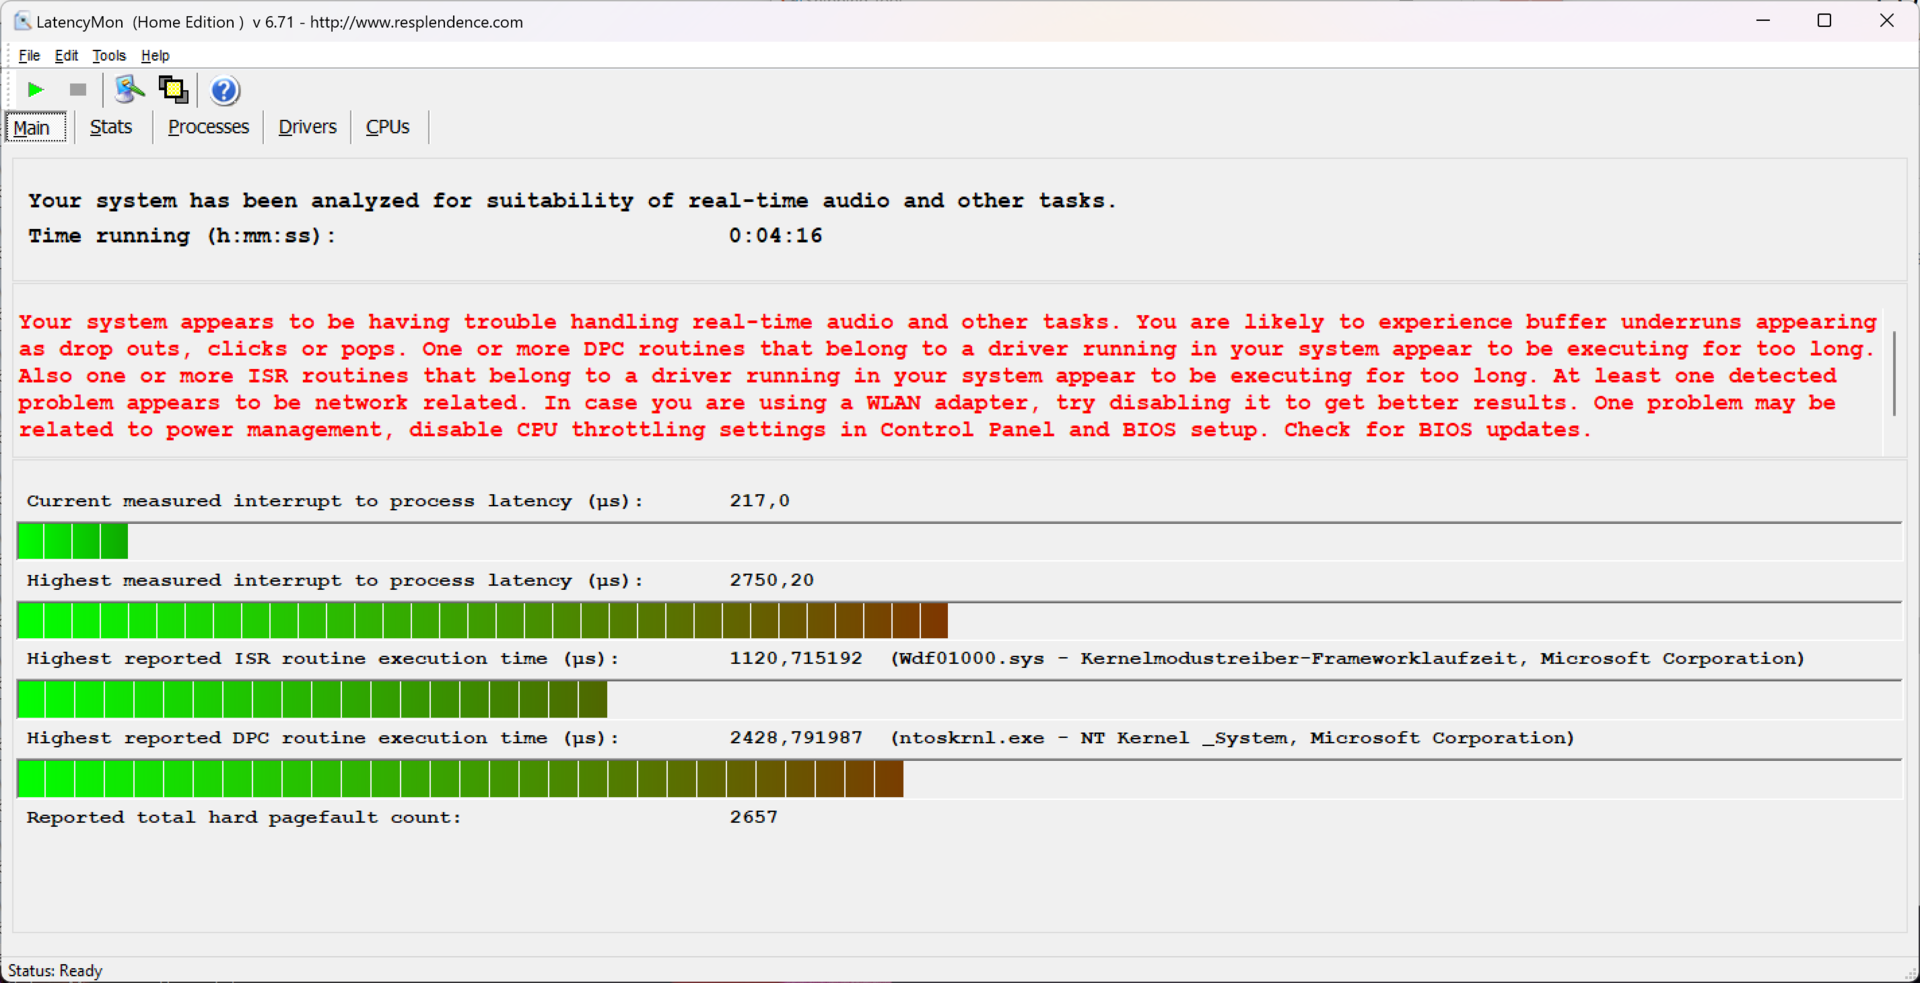Click ISR value 1120,715192
Screen dimensions: 1920x983
[795, 659]
